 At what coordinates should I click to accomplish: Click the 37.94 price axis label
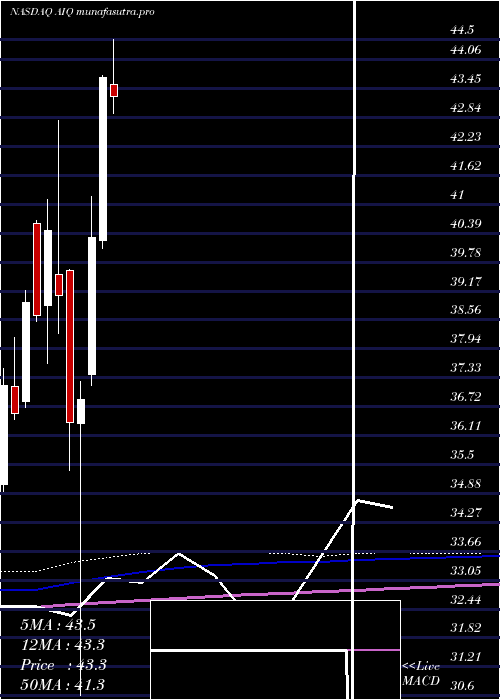tap(466, 339)
